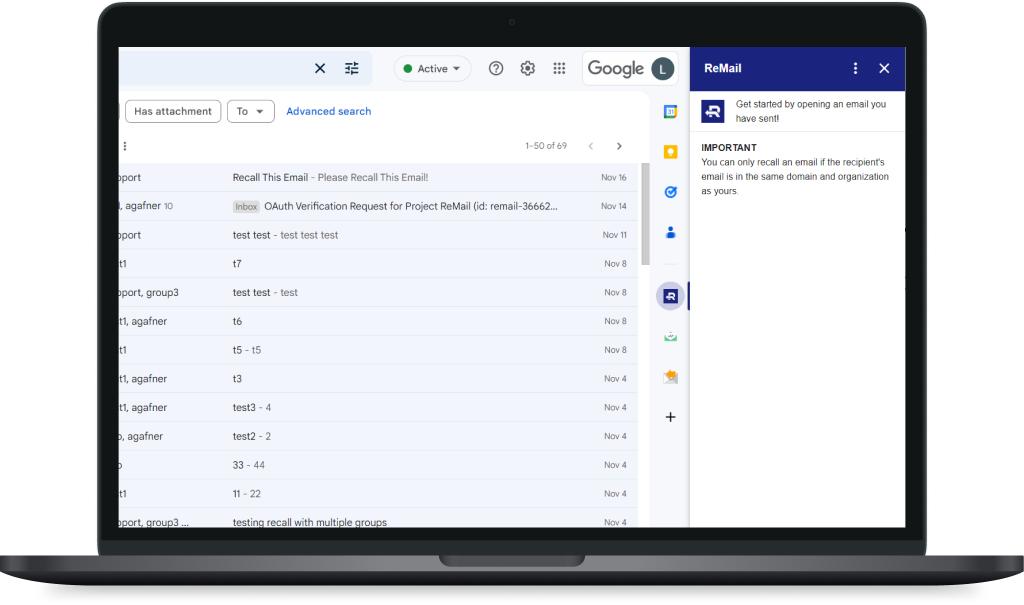
Task: Open the email with subject t6
Action: (x=379, y=321)
